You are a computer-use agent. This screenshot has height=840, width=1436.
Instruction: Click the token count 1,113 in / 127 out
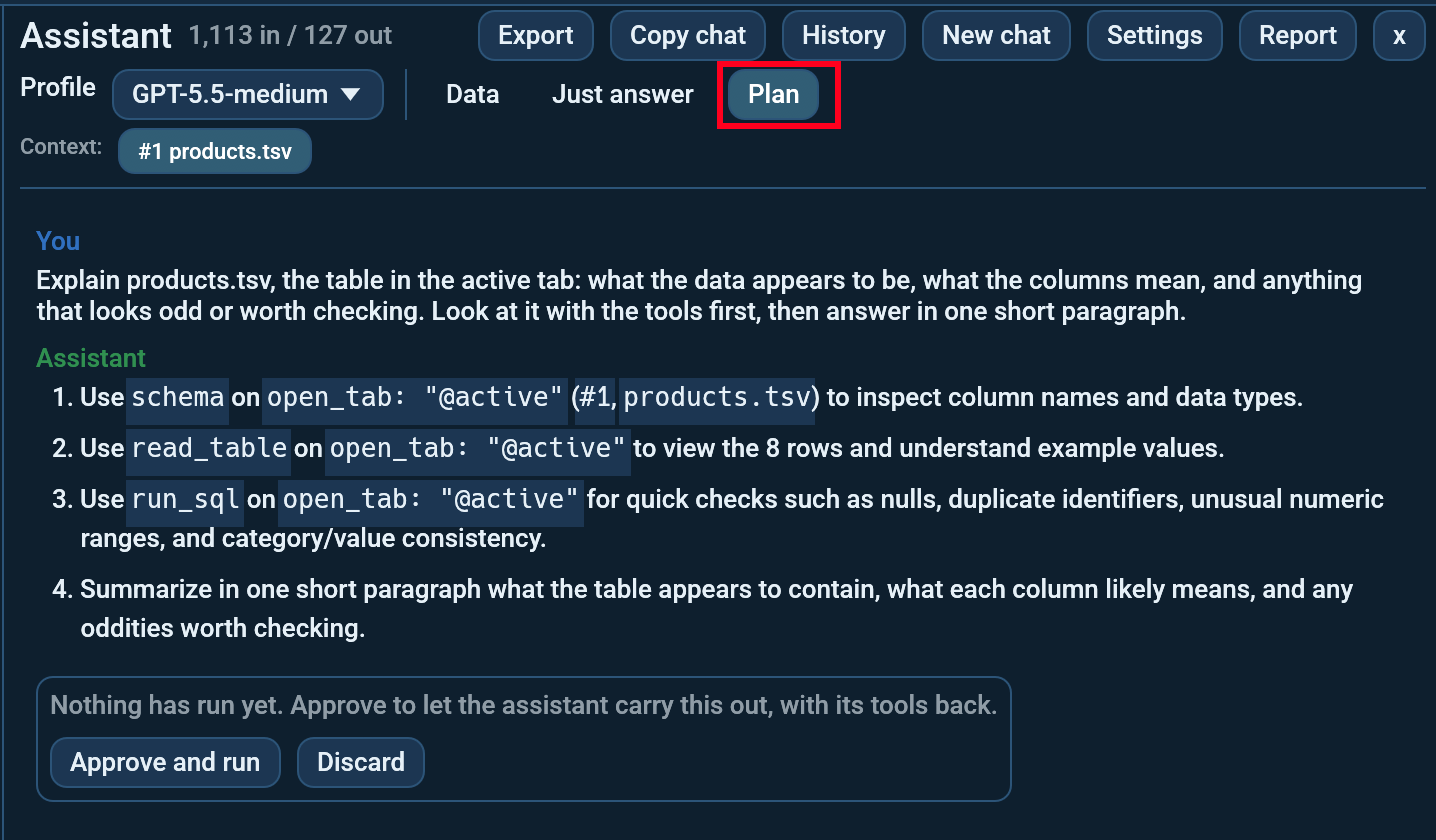(x=290, y=36)
